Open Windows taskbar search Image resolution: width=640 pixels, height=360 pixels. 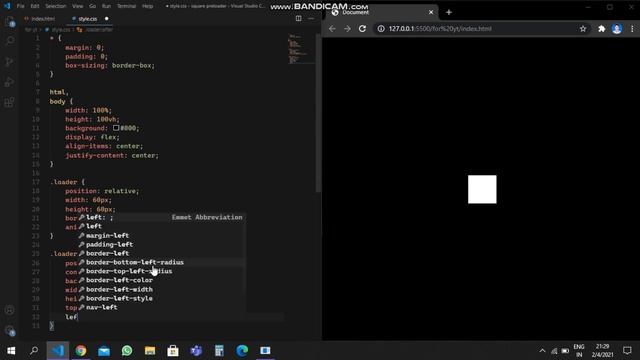(x=34, y=350)
